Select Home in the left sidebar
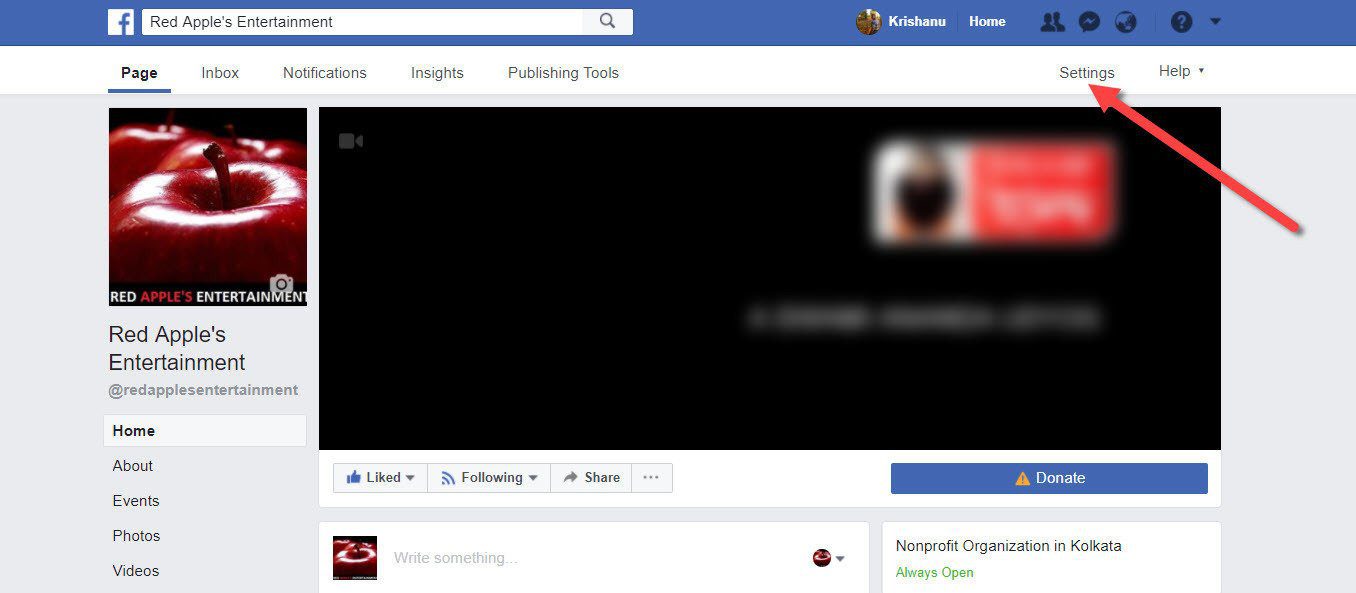Screen dimensions: 1356x593 205,431
